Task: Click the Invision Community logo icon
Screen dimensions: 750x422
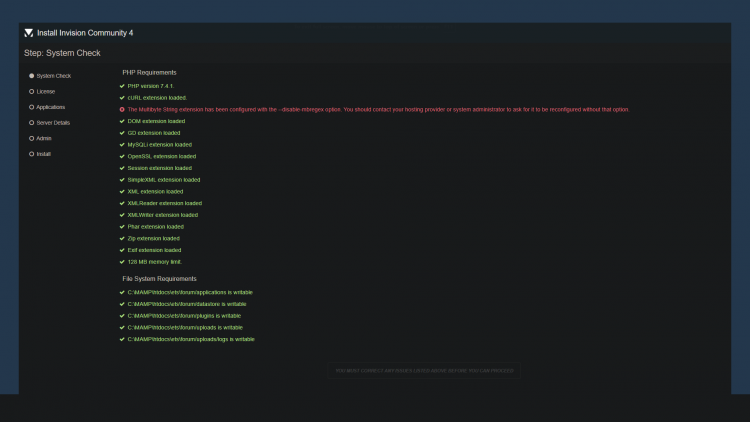Action: tap(28, 33)
